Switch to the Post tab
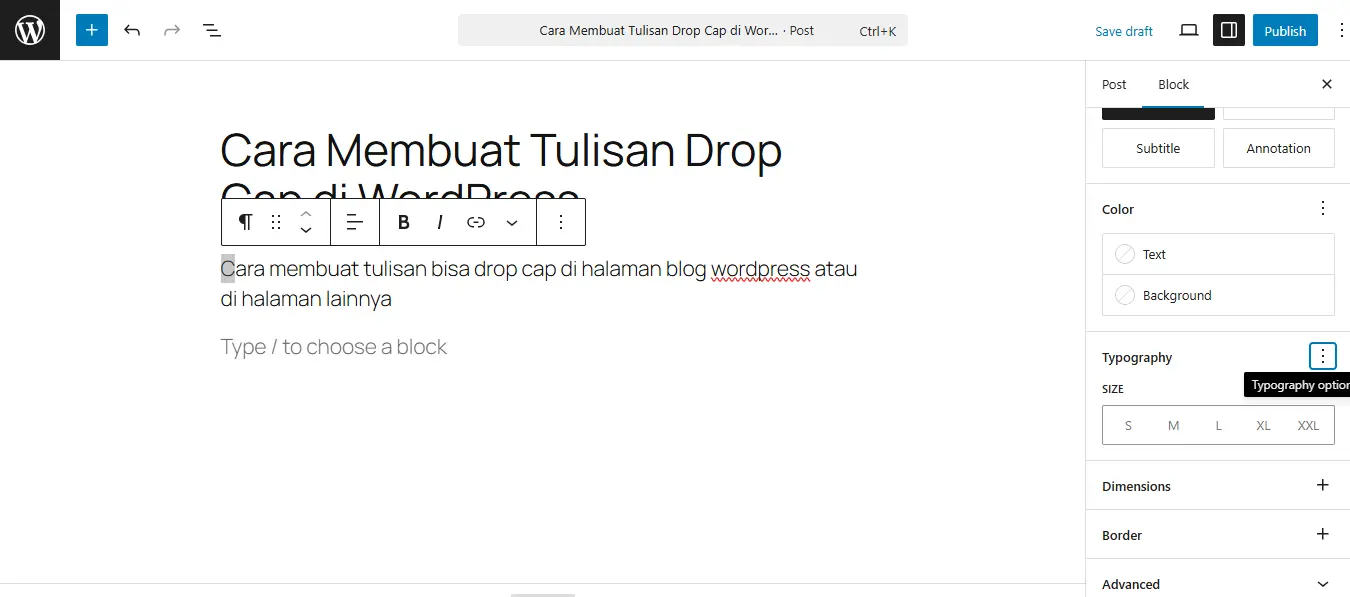Viewport: 1350px width, 597px height. pos(1114,85)
